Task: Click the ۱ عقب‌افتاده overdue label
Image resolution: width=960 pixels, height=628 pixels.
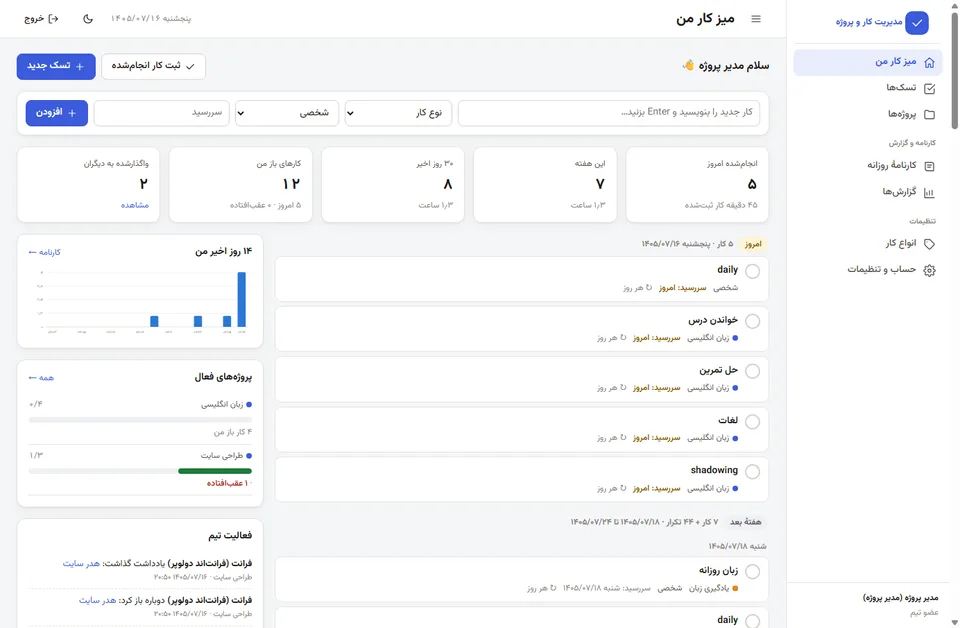Action: [x=230, y=484]
